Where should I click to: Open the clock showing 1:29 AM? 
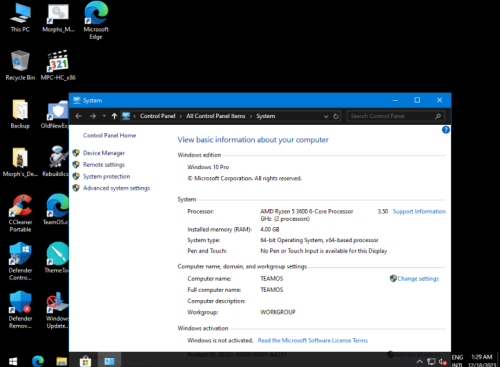(x=482, y=357)
